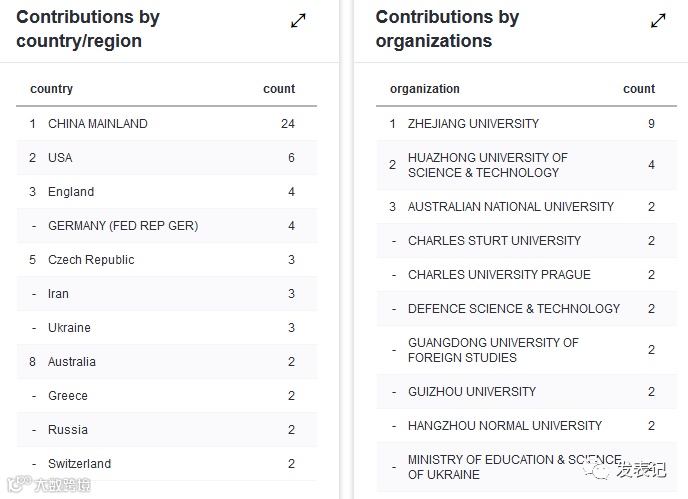The height and width of the screenshot is (499, 688).
Task: Select the CHINA MAINLAND row
Action: [x=98, y=124]
